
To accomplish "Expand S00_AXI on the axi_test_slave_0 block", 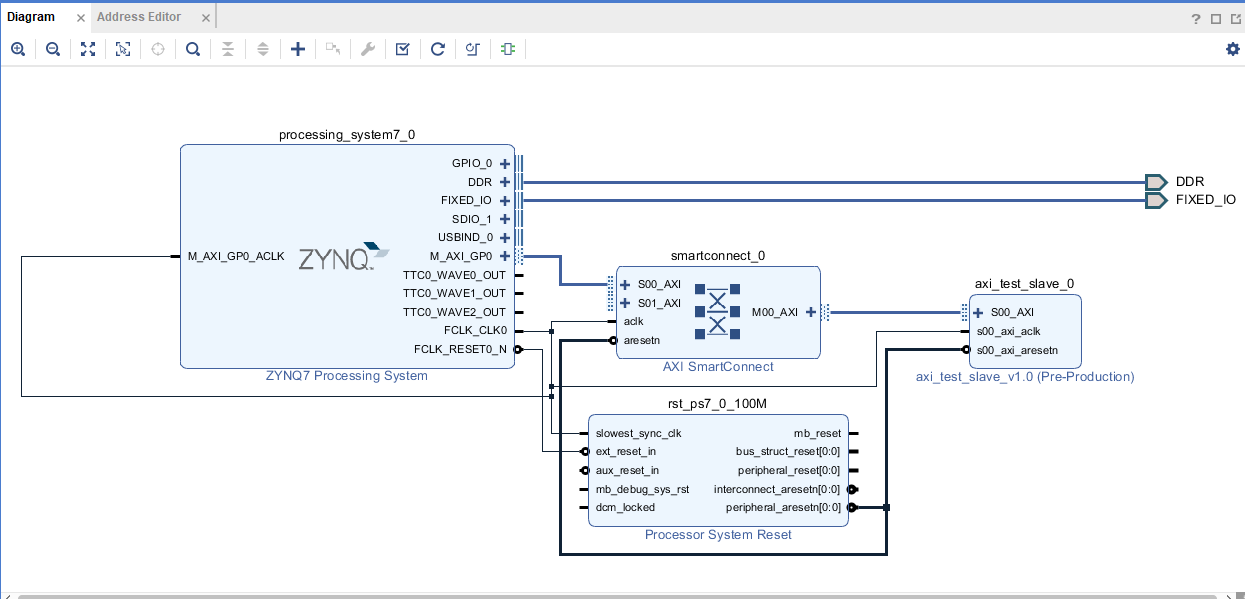I will pyautogui.click(x=978, y=312).
